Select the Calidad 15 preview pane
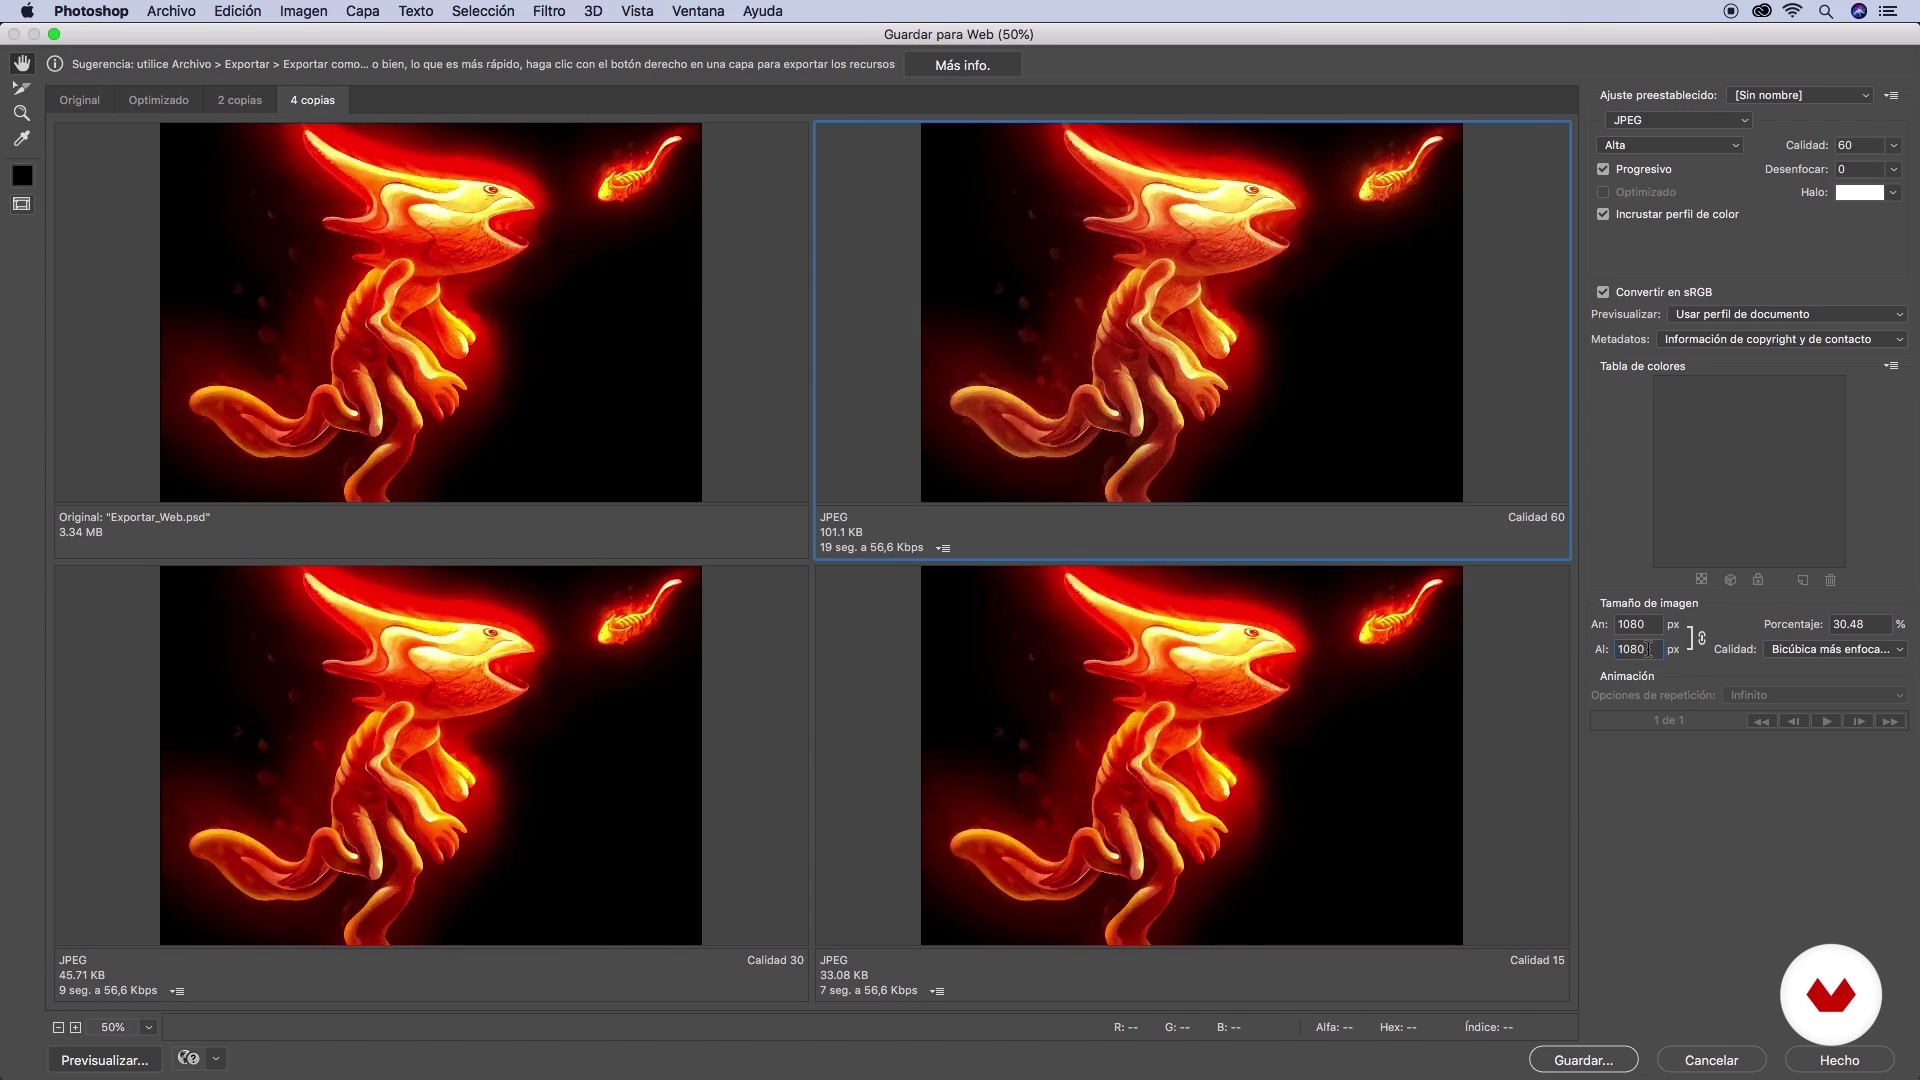This screenshot has width=1920, height=1080. point(1192,783)
